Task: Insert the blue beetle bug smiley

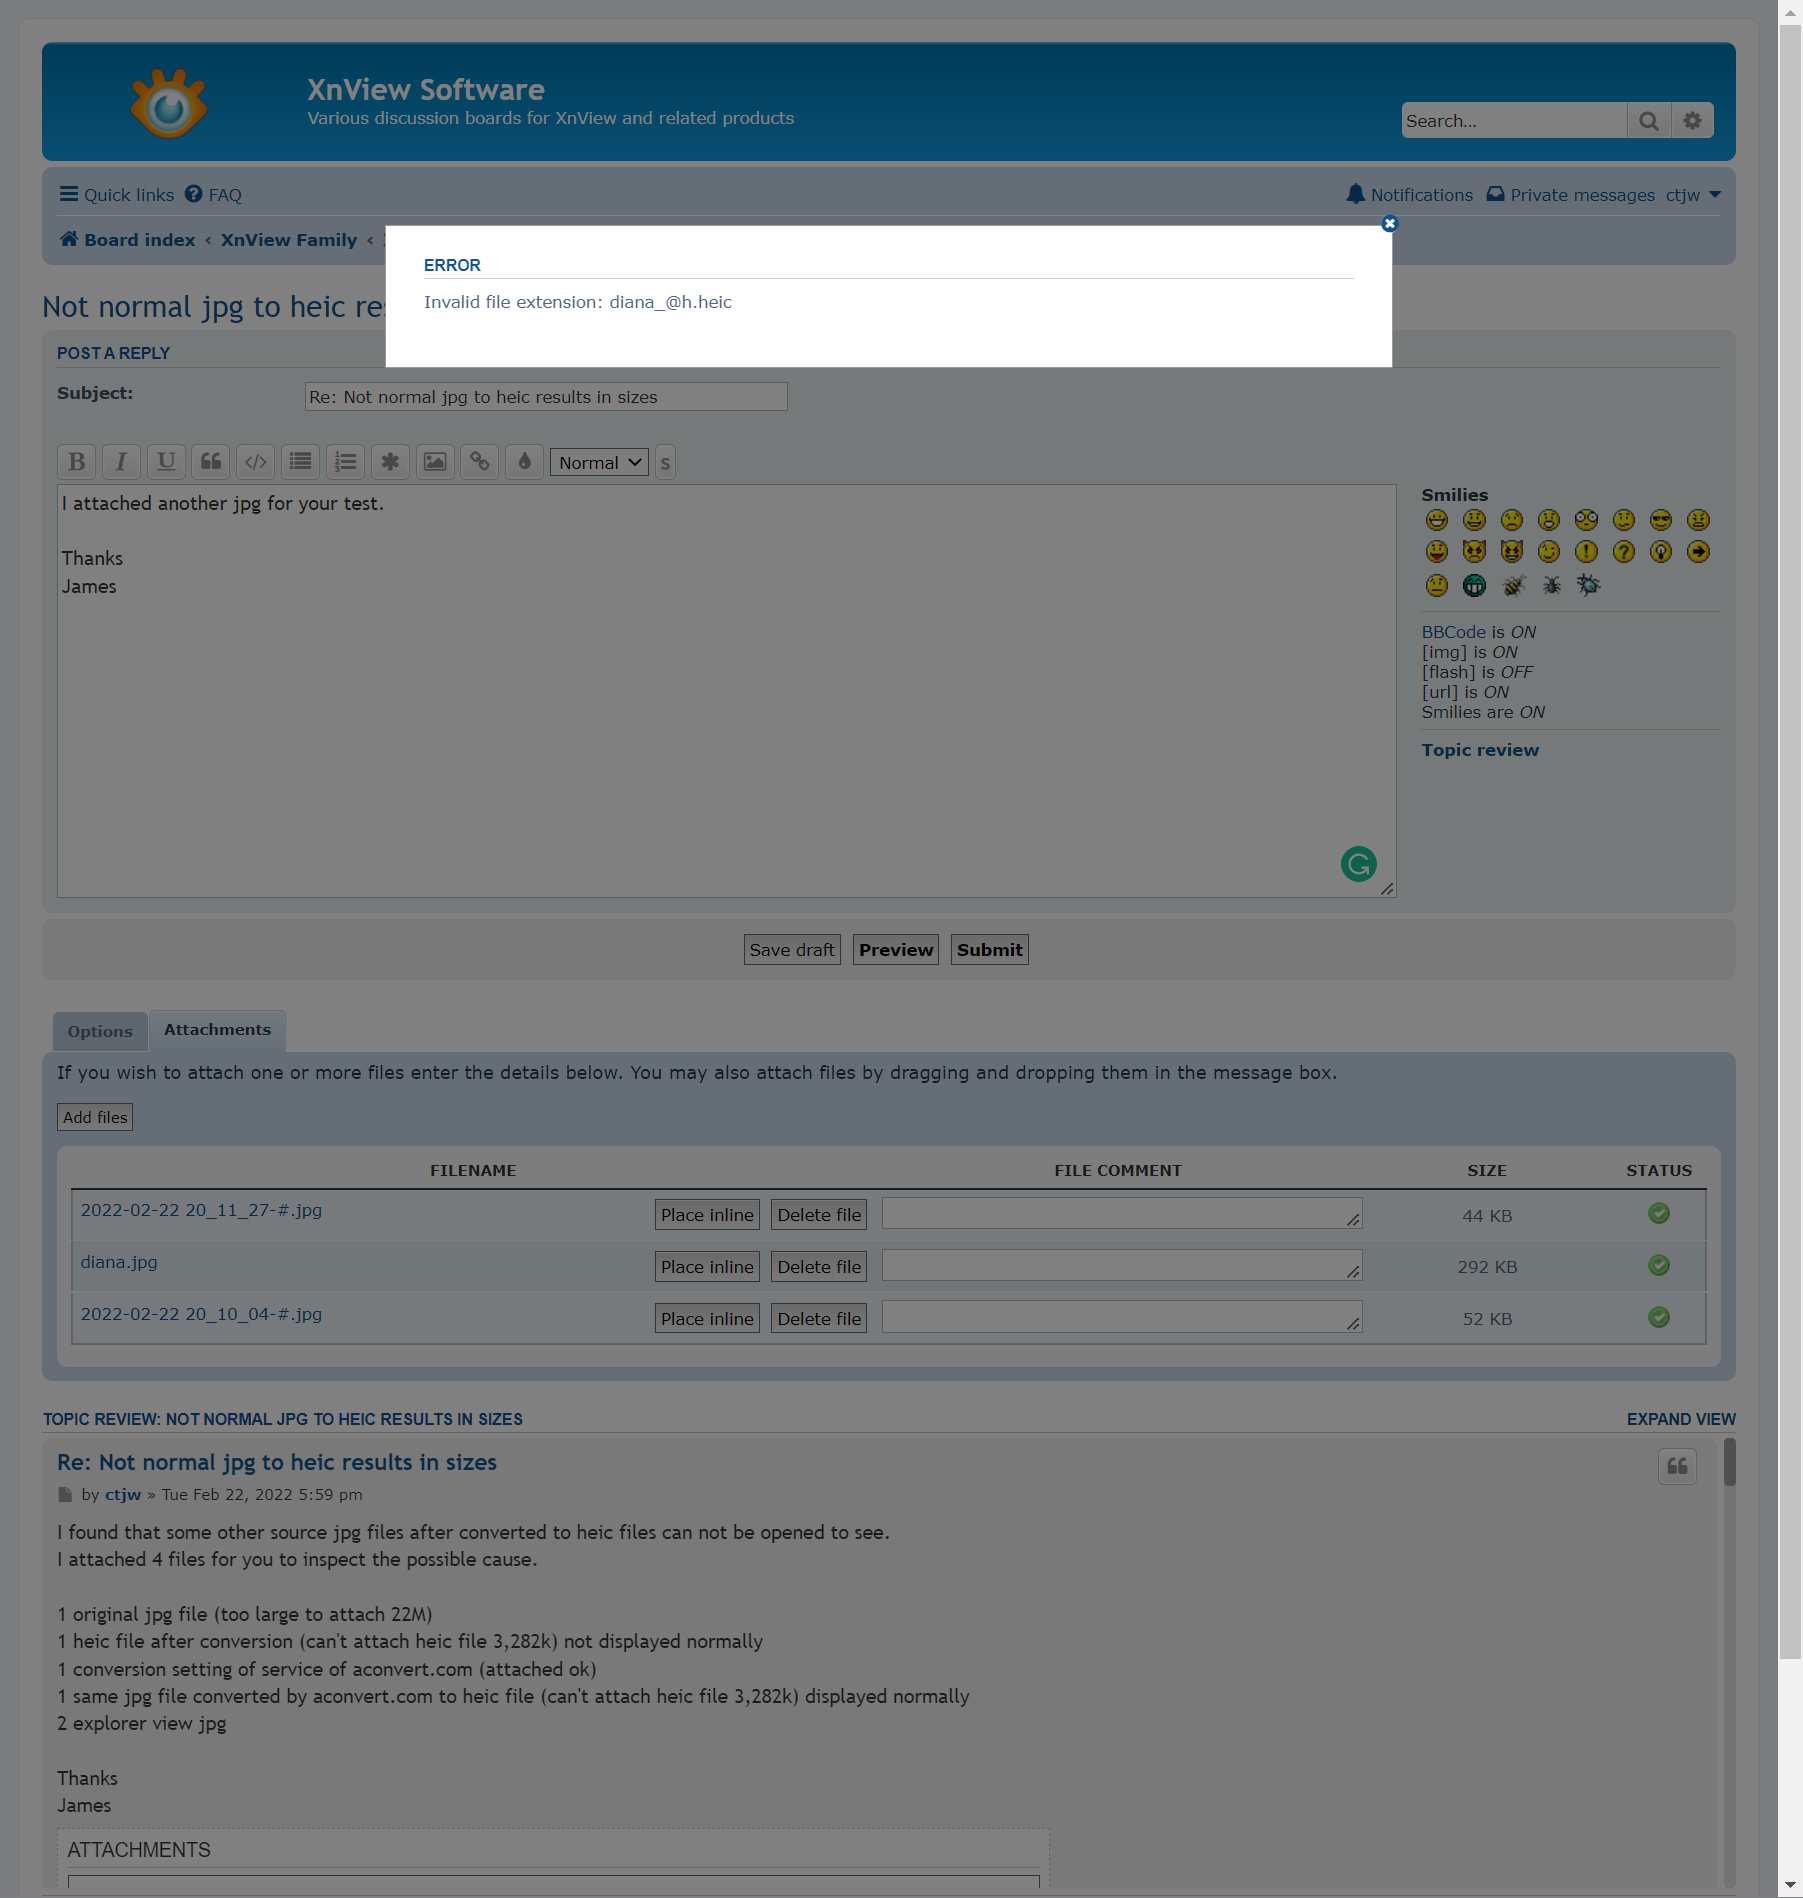Action: click(x=1589, y=585)
